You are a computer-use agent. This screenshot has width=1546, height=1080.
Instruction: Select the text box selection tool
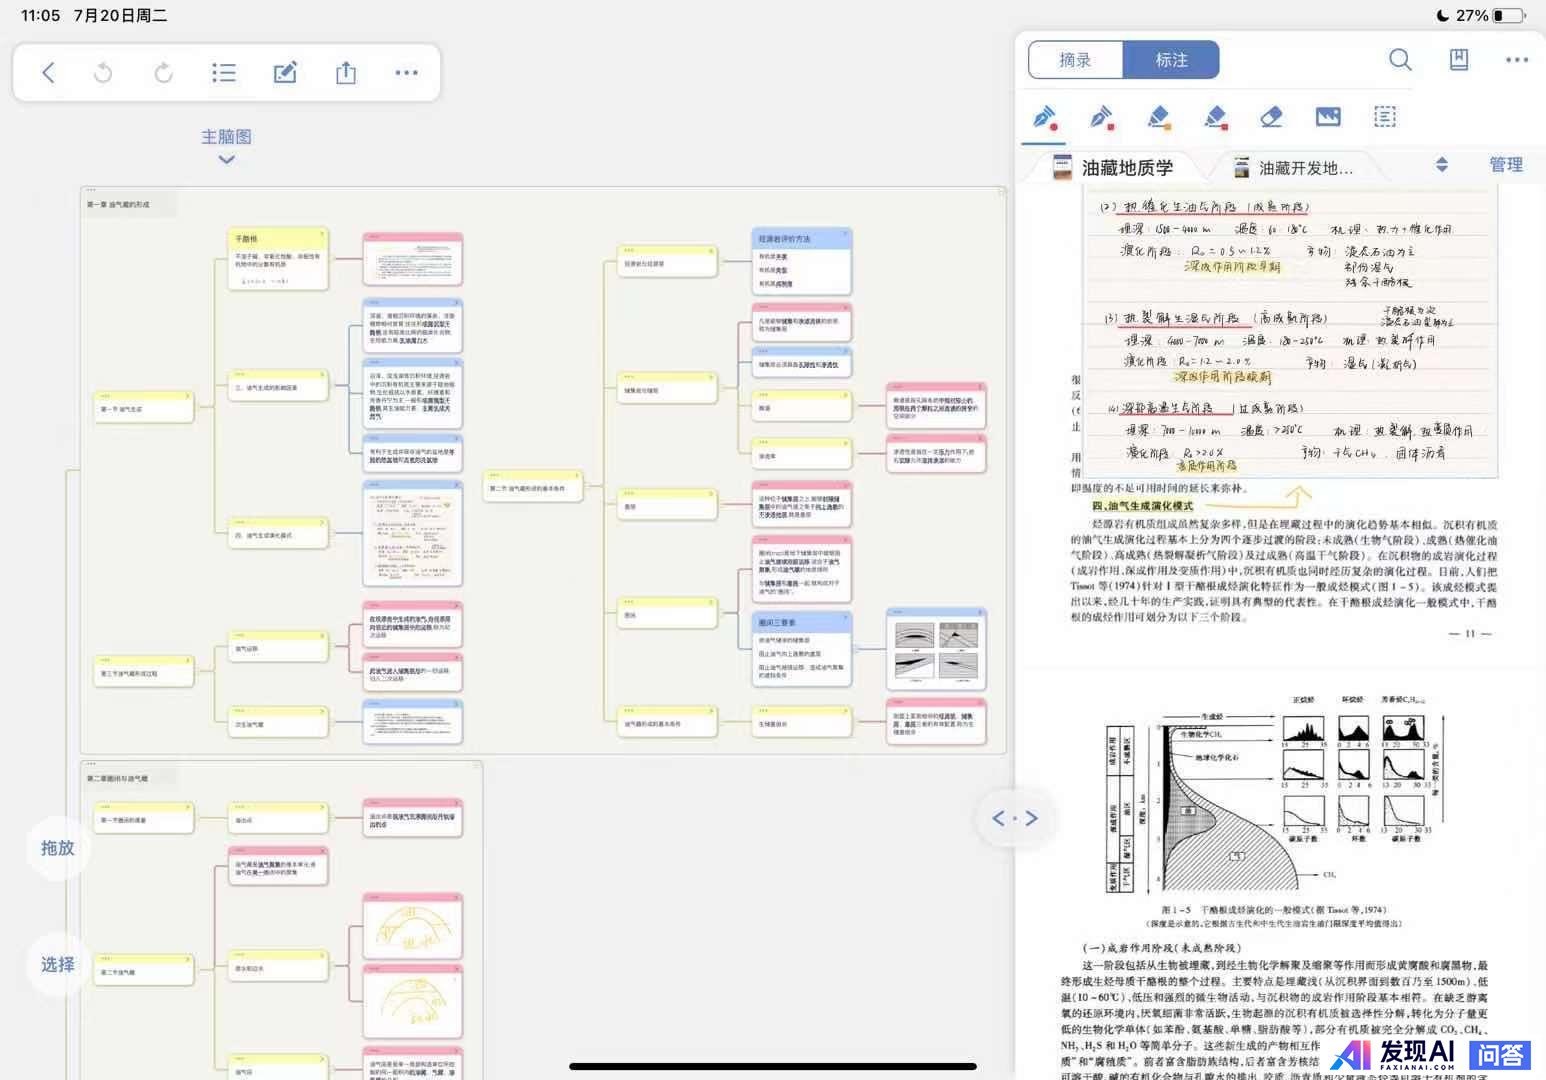click(x=1385, y=117)
